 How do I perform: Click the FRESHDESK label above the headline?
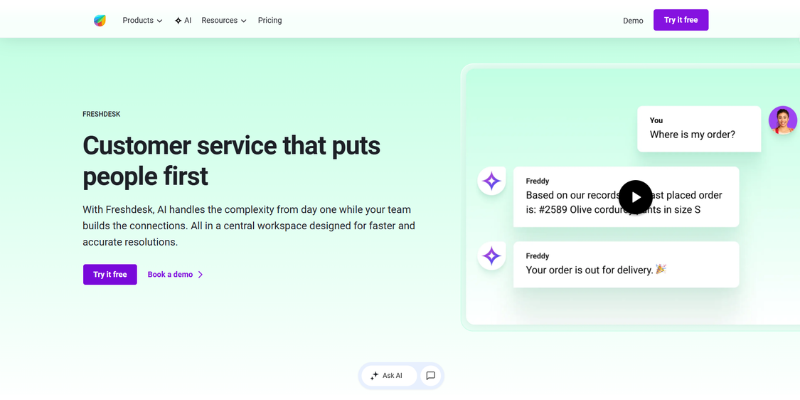(102, 114)
